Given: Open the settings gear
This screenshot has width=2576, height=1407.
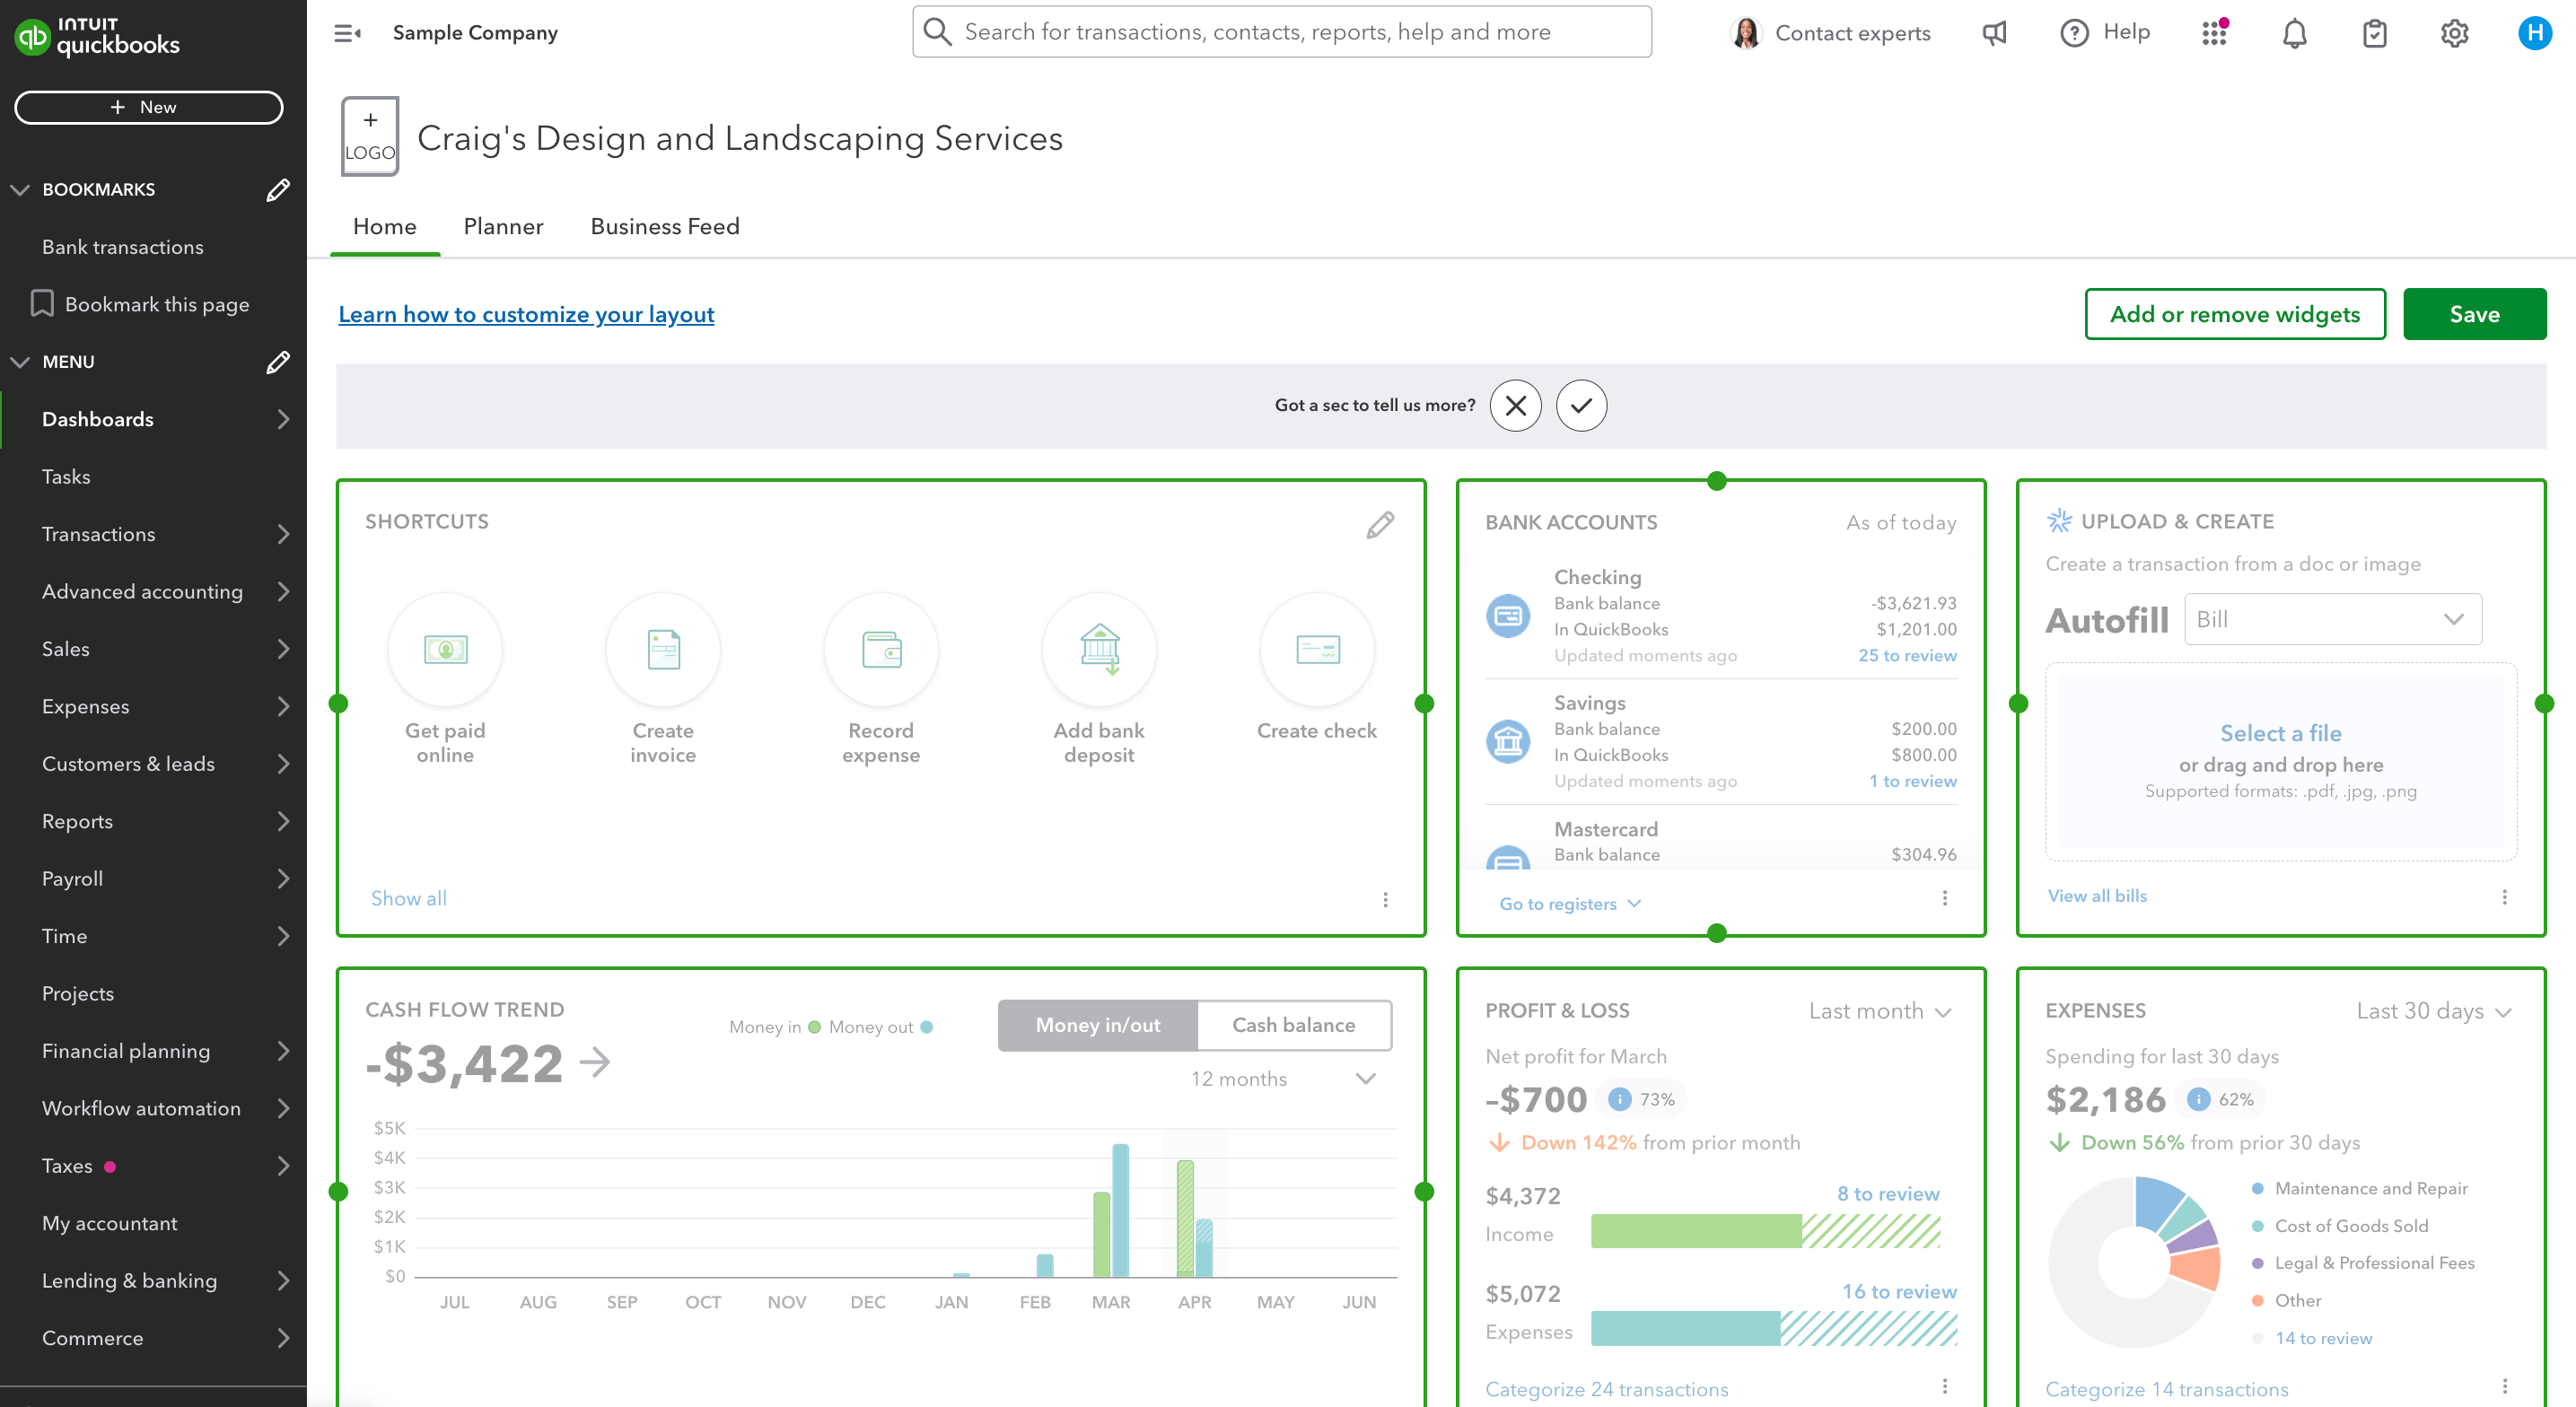Looking at the screenshot, I should pyautogui.click(x=2454, y=32).
